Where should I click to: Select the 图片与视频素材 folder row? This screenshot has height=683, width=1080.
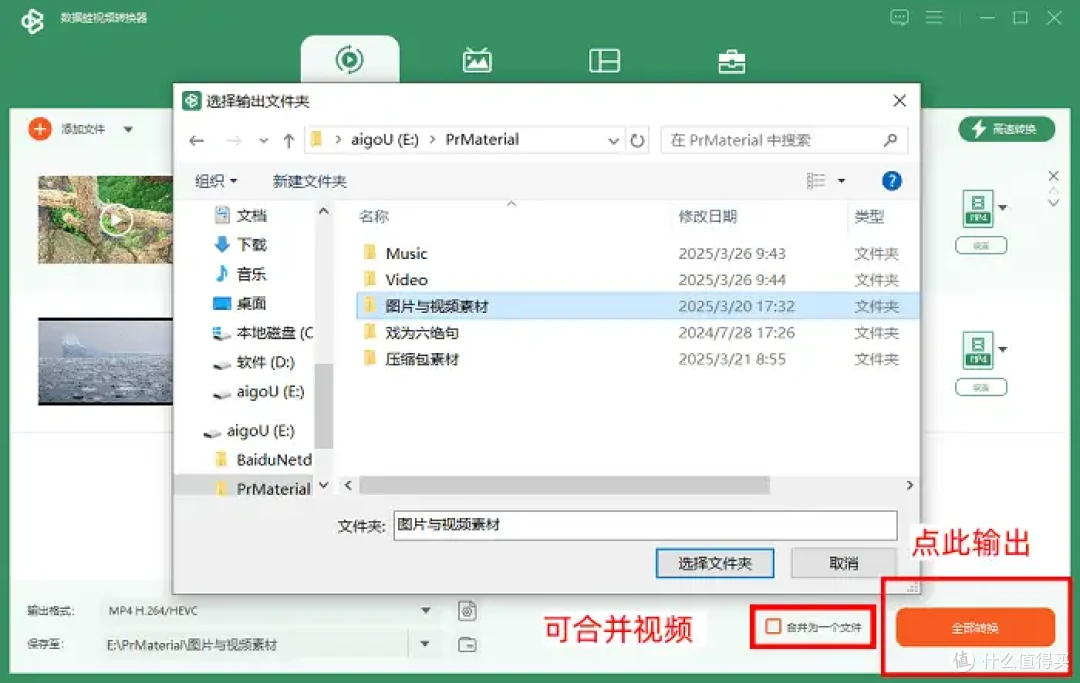click(637, 306)
